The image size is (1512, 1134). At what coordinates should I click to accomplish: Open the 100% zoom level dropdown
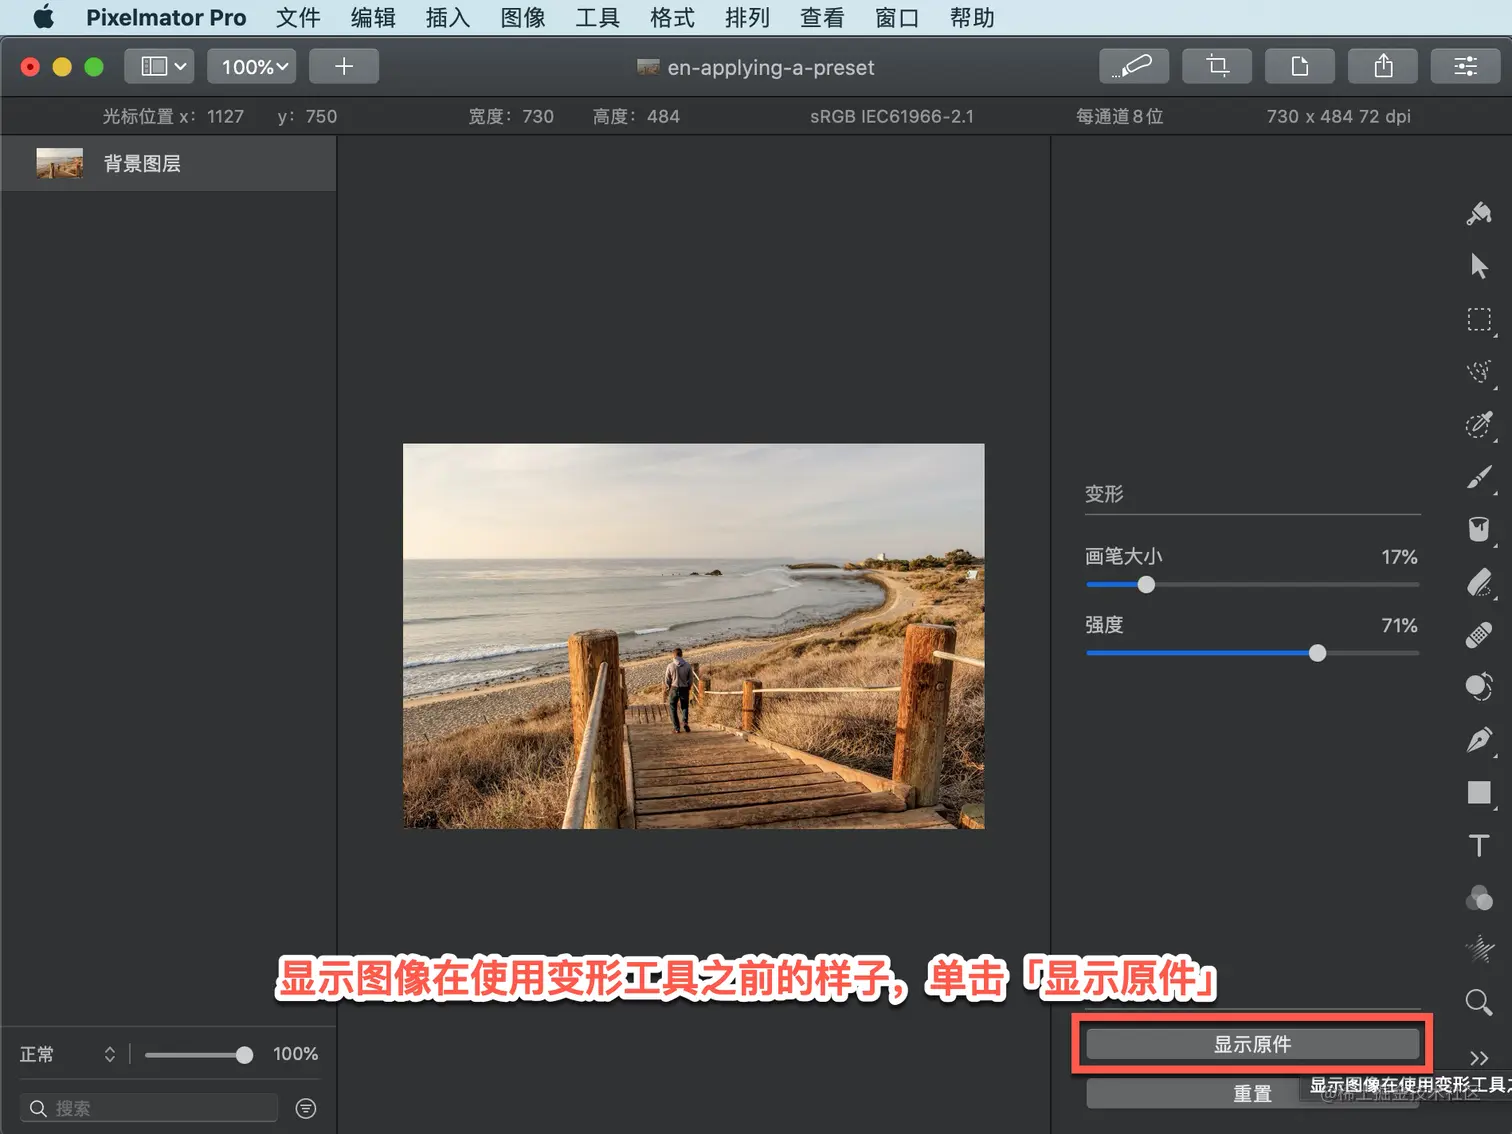252,66
